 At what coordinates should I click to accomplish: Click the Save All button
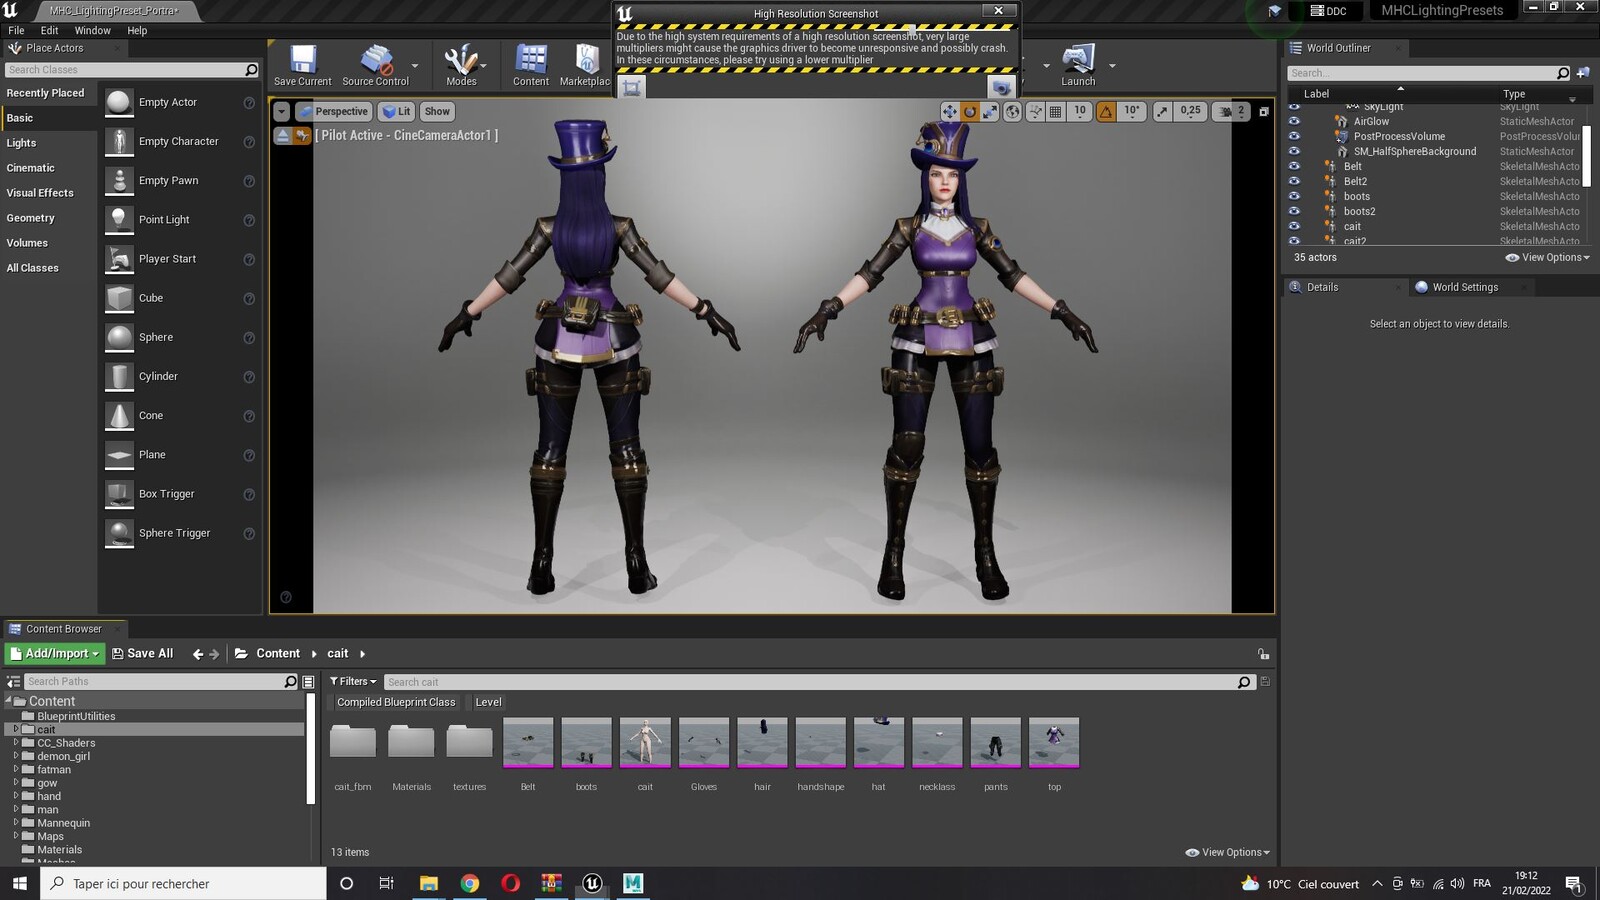point(143,653)
